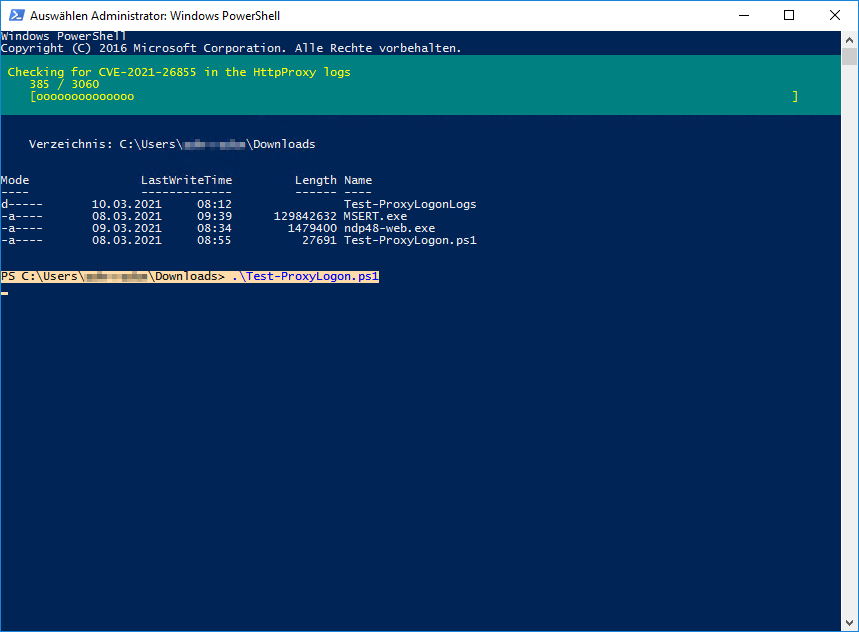Click the time '09:39'
859x632 pixels.
coord(214,216)
